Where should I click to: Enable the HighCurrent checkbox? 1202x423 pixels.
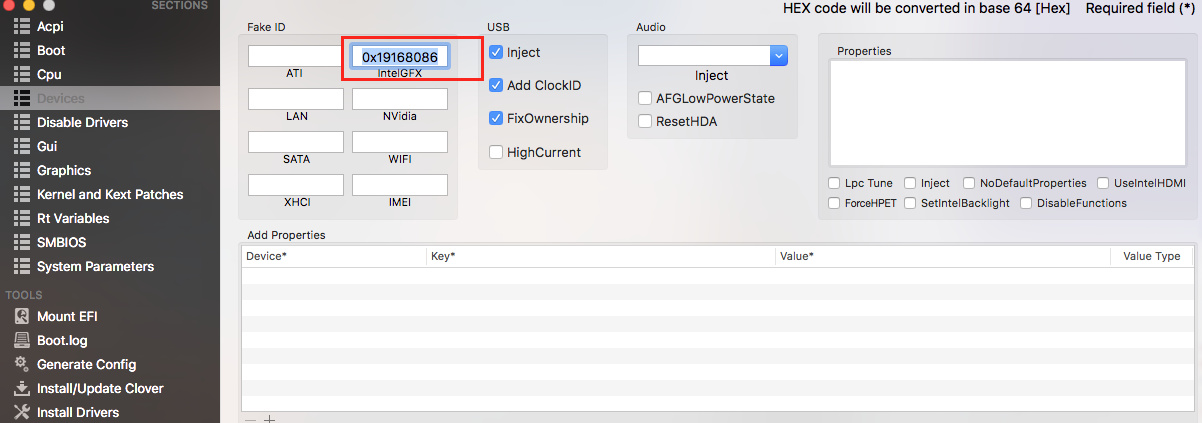[x=496, y=152]
